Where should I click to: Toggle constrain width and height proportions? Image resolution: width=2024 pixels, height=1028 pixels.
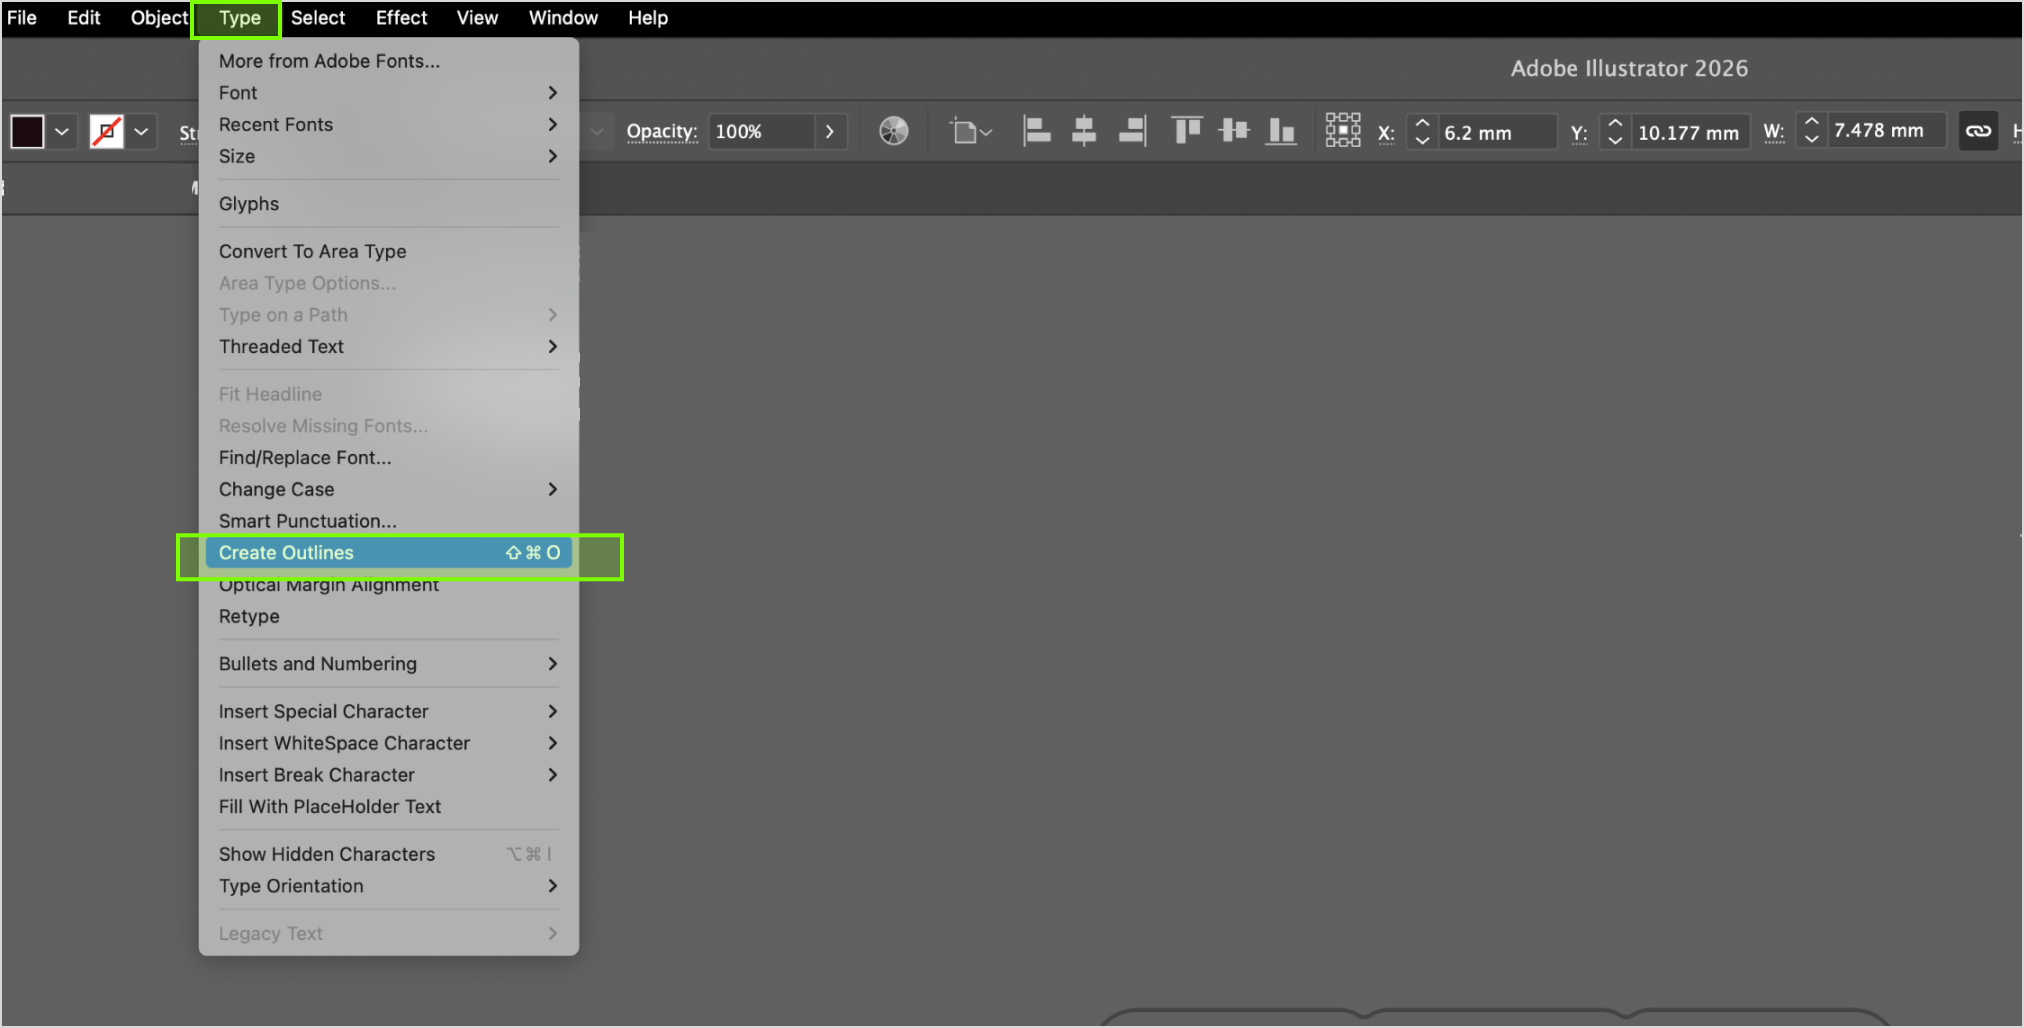coord(1977,131)
